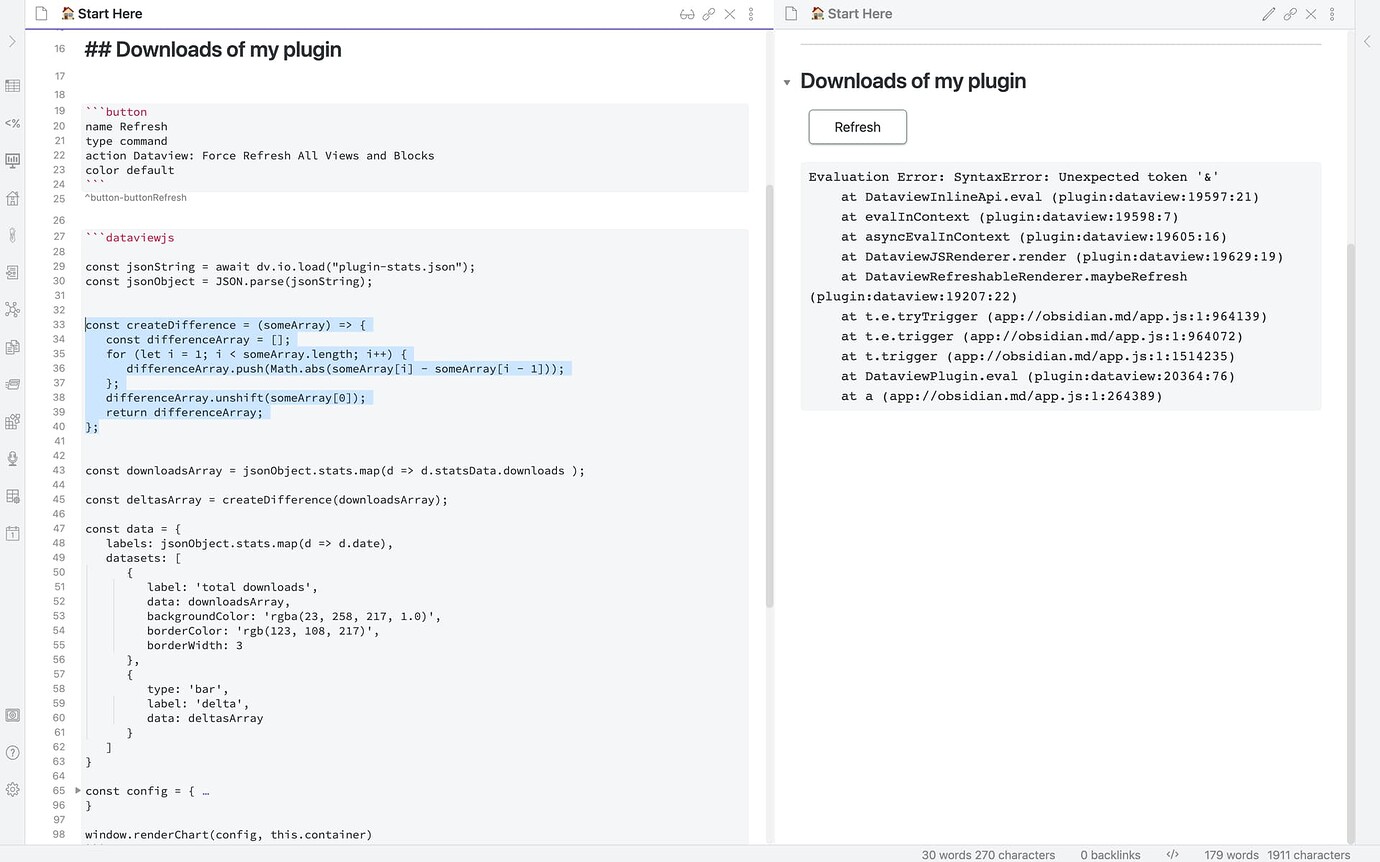This screenshot has height=862, width=1380.
Task: Collapse the right sidebar with chevron
Action: tap(1367, 41)
